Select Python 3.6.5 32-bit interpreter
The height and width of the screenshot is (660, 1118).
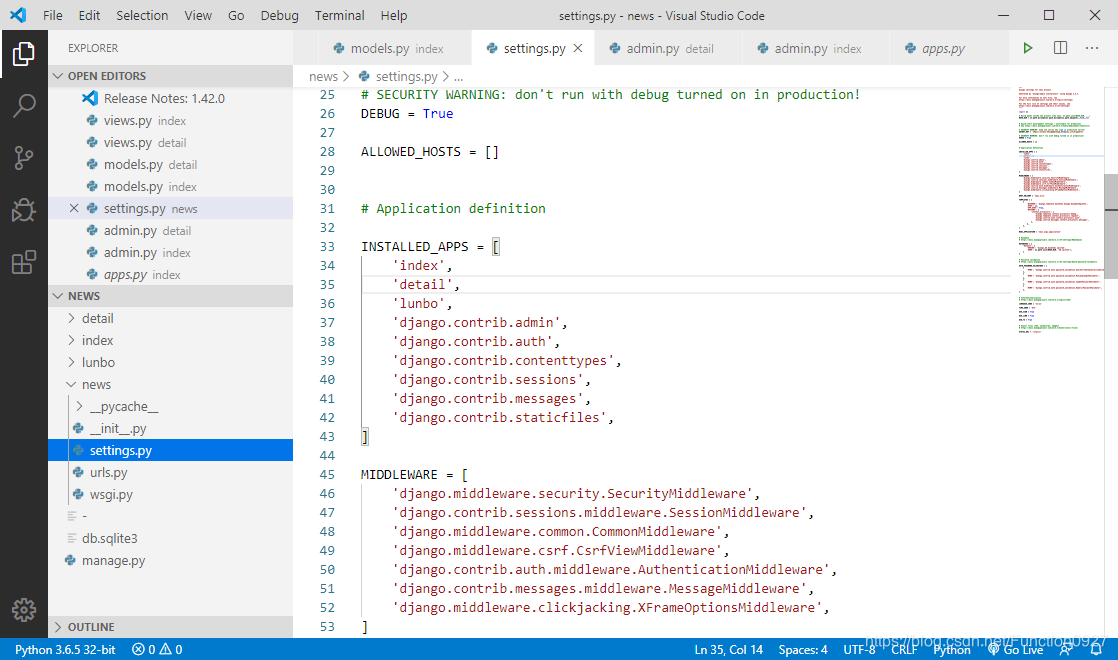[65, 649]
